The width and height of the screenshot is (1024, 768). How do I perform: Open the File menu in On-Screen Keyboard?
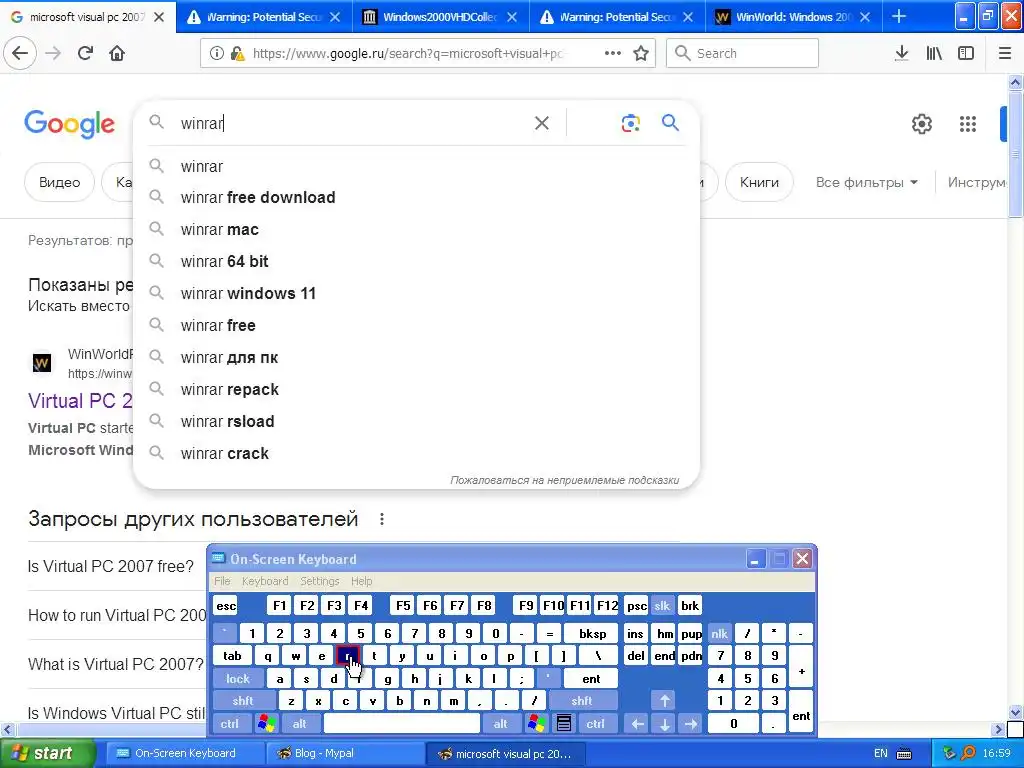pyautogui.click(x=222, y=581)
